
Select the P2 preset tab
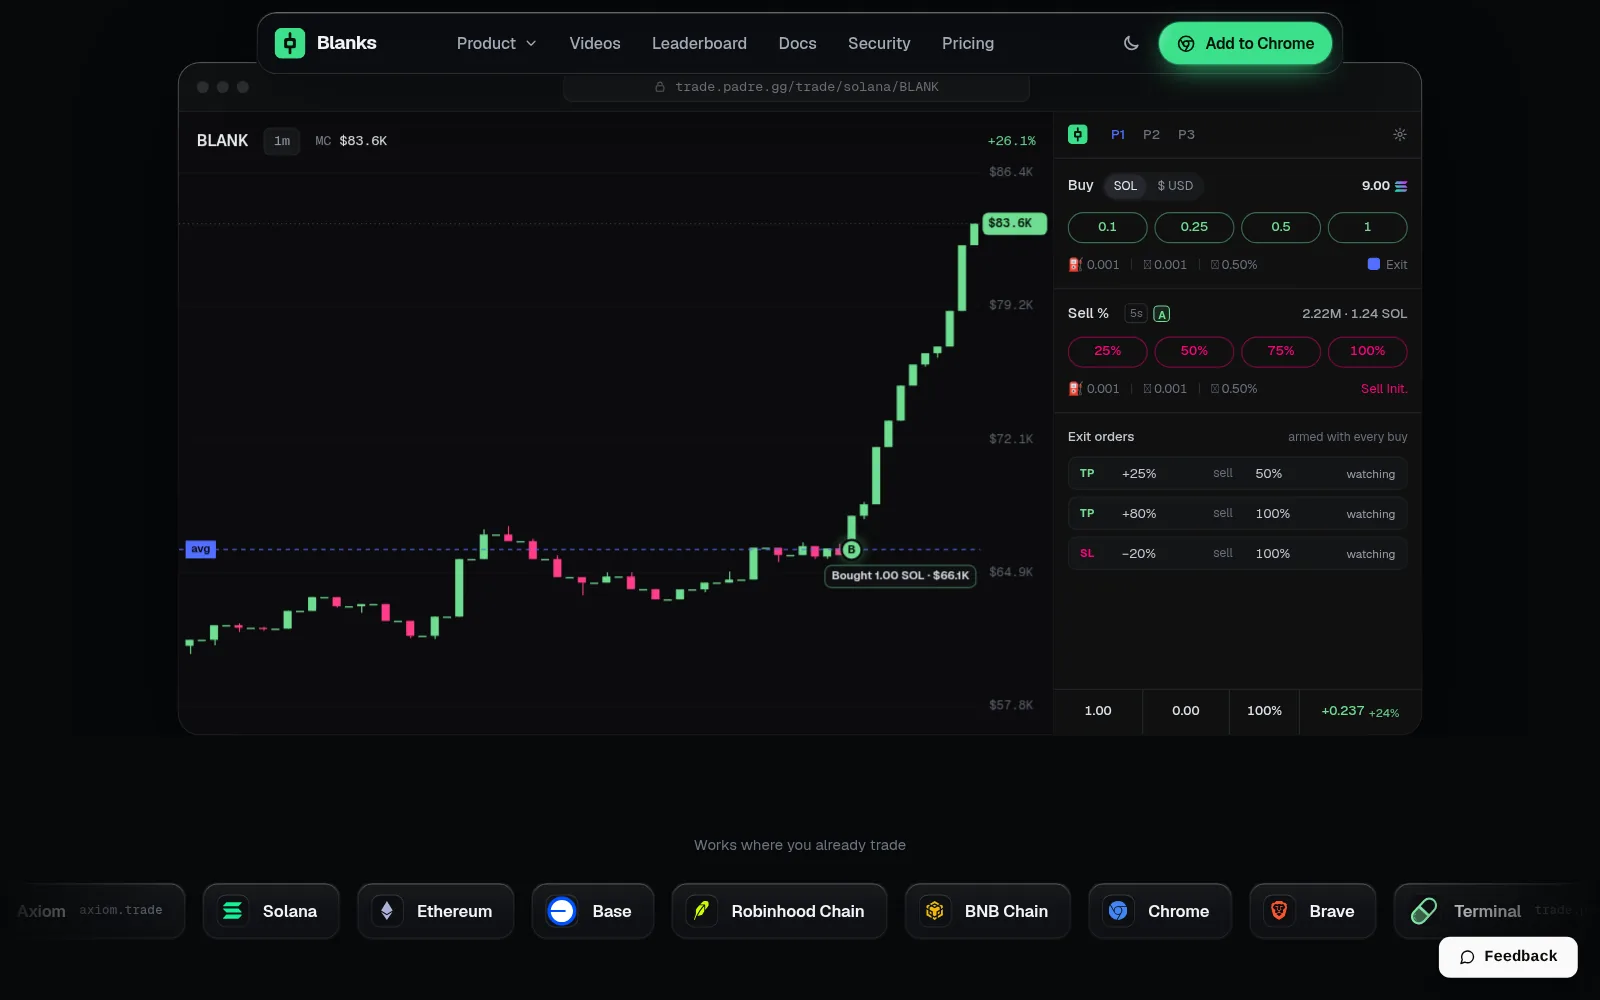coord(1151,134)
